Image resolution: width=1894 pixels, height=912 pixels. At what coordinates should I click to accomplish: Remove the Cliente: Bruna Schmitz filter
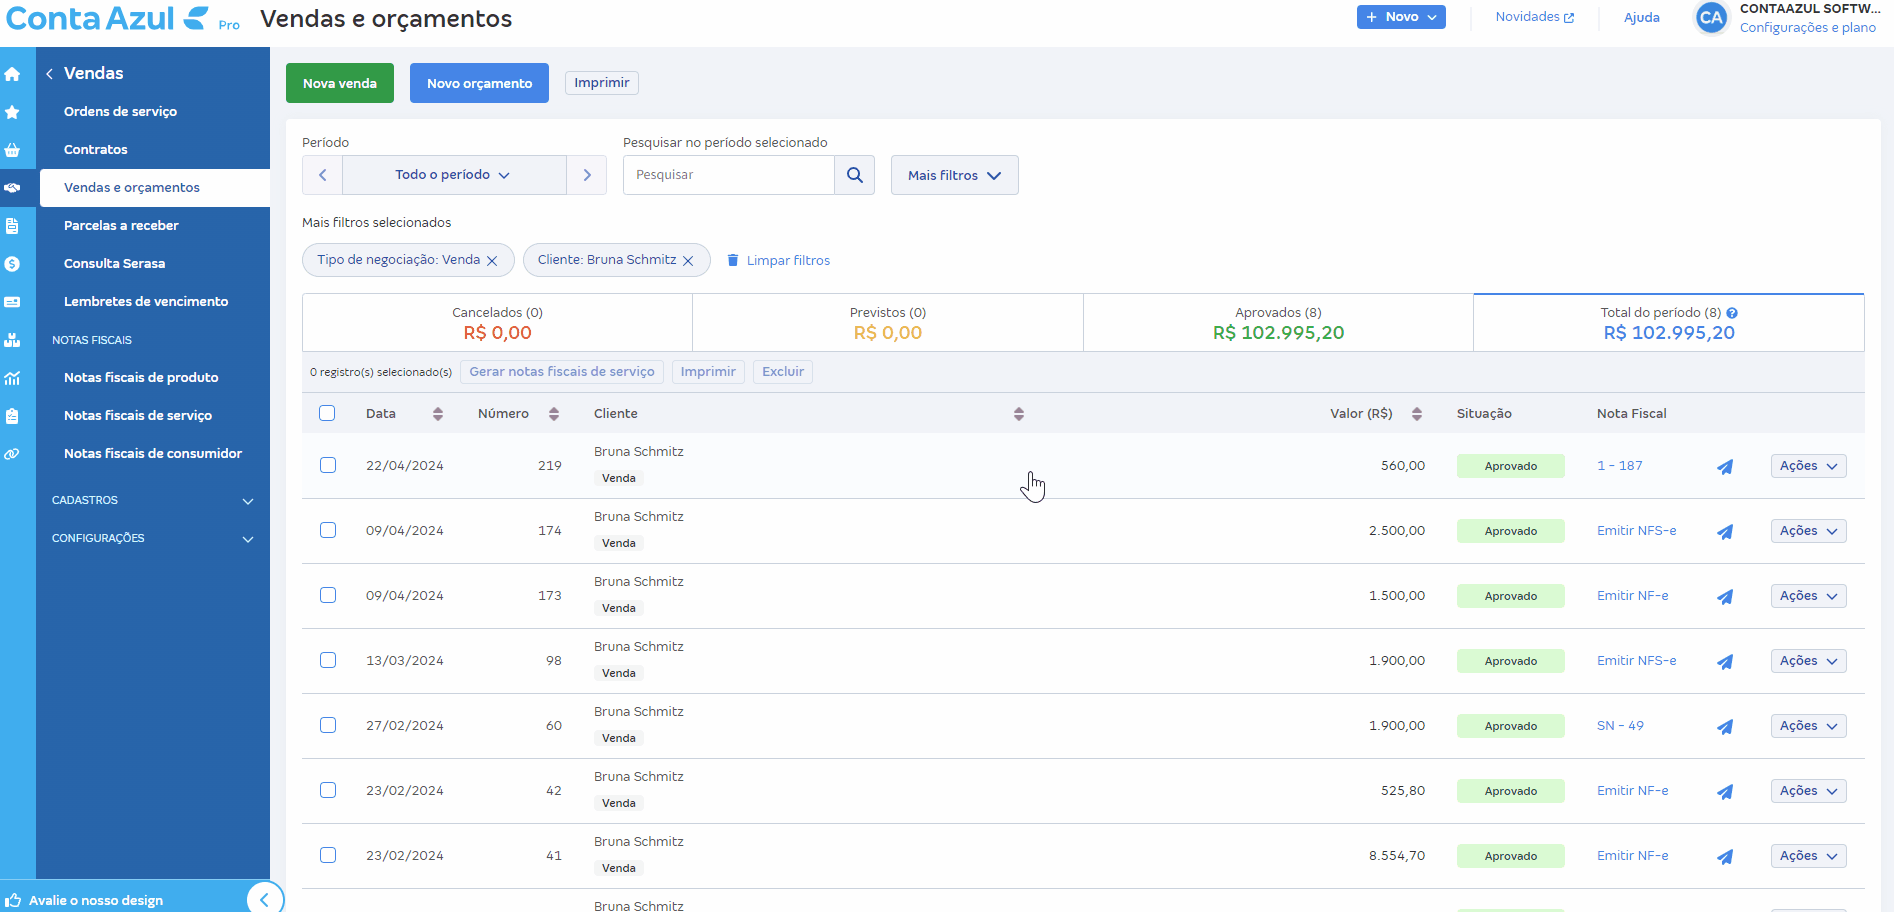click(688, 261)
